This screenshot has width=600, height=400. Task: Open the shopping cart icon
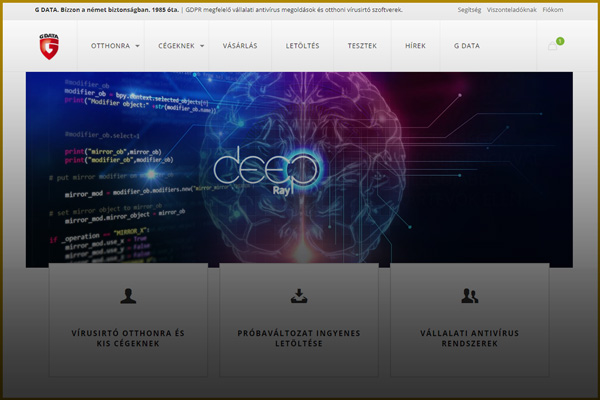[x=553, y=46]
